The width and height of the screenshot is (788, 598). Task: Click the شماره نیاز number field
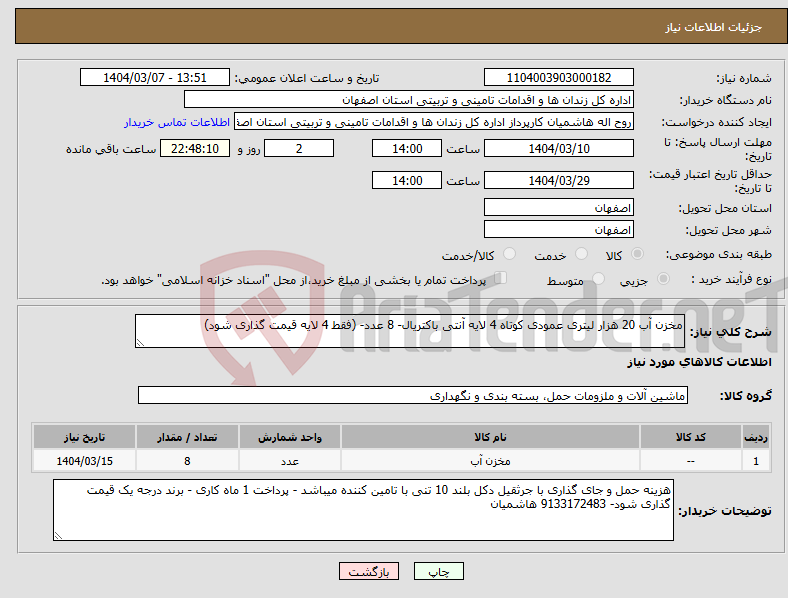coord(559,77)
